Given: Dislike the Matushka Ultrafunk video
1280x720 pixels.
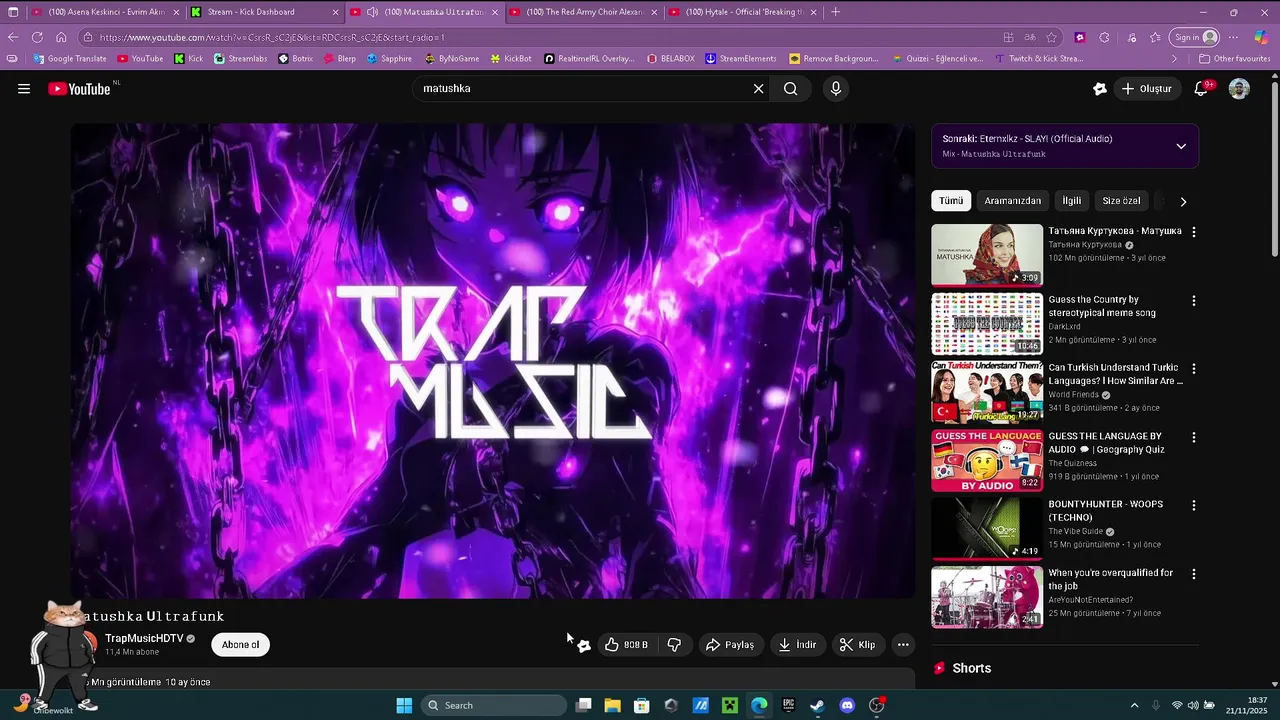Looking at the screenshot, I should tap(674, 645).
